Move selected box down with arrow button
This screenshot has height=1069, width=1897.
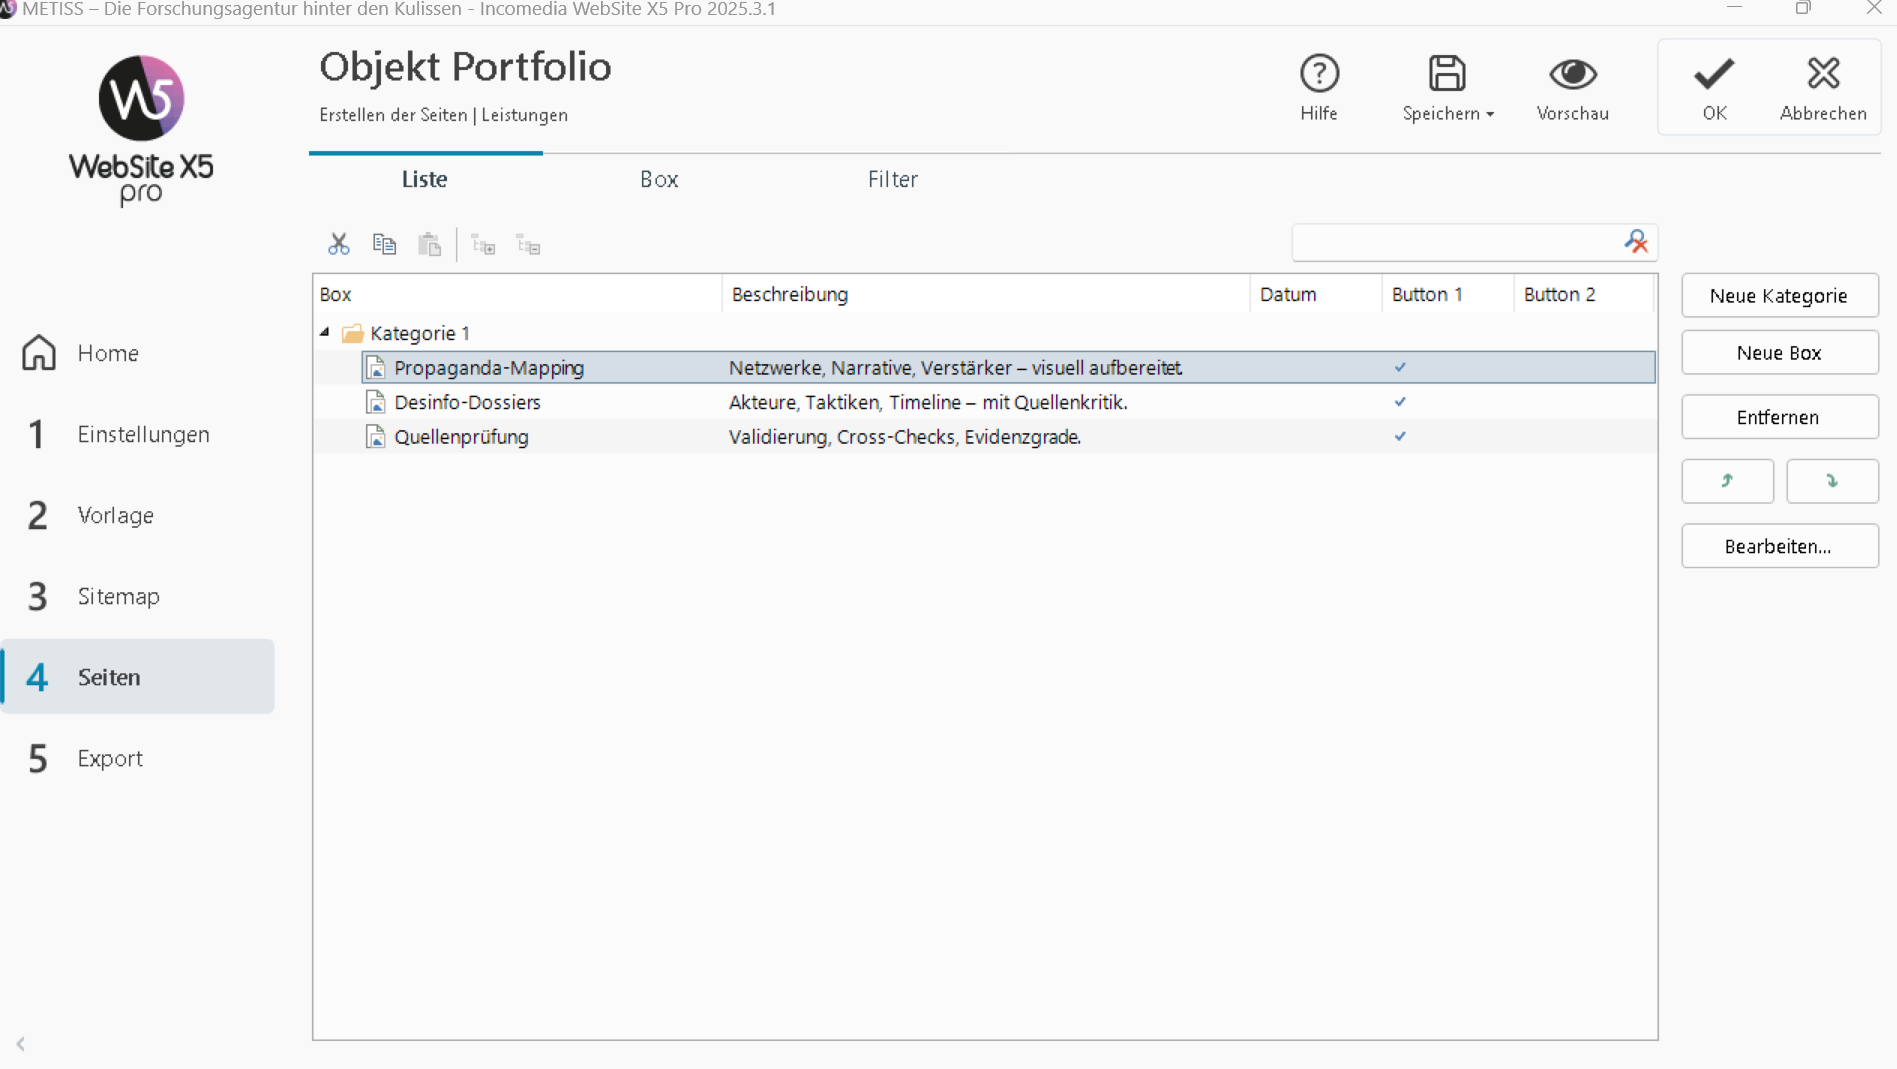click(x=1832, y=481)
